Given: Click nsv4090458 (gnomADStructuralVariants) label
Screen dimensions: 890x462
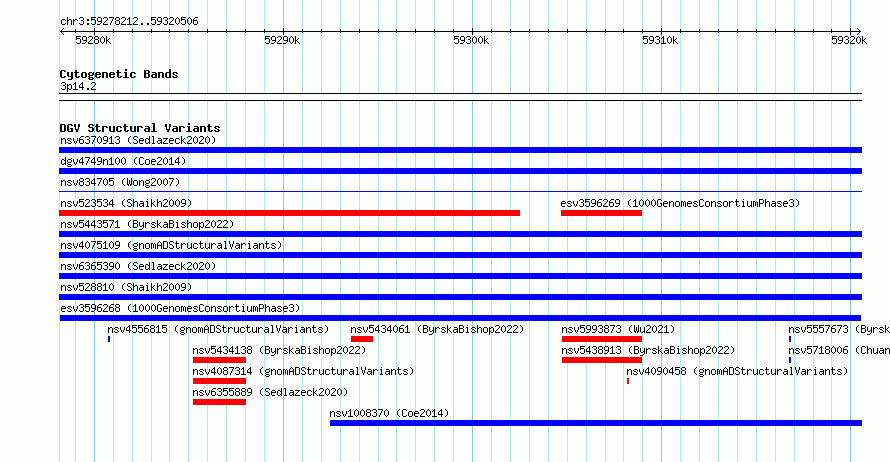Looking at the screenshot, I should pyautogui.click(x=737, y=371).
